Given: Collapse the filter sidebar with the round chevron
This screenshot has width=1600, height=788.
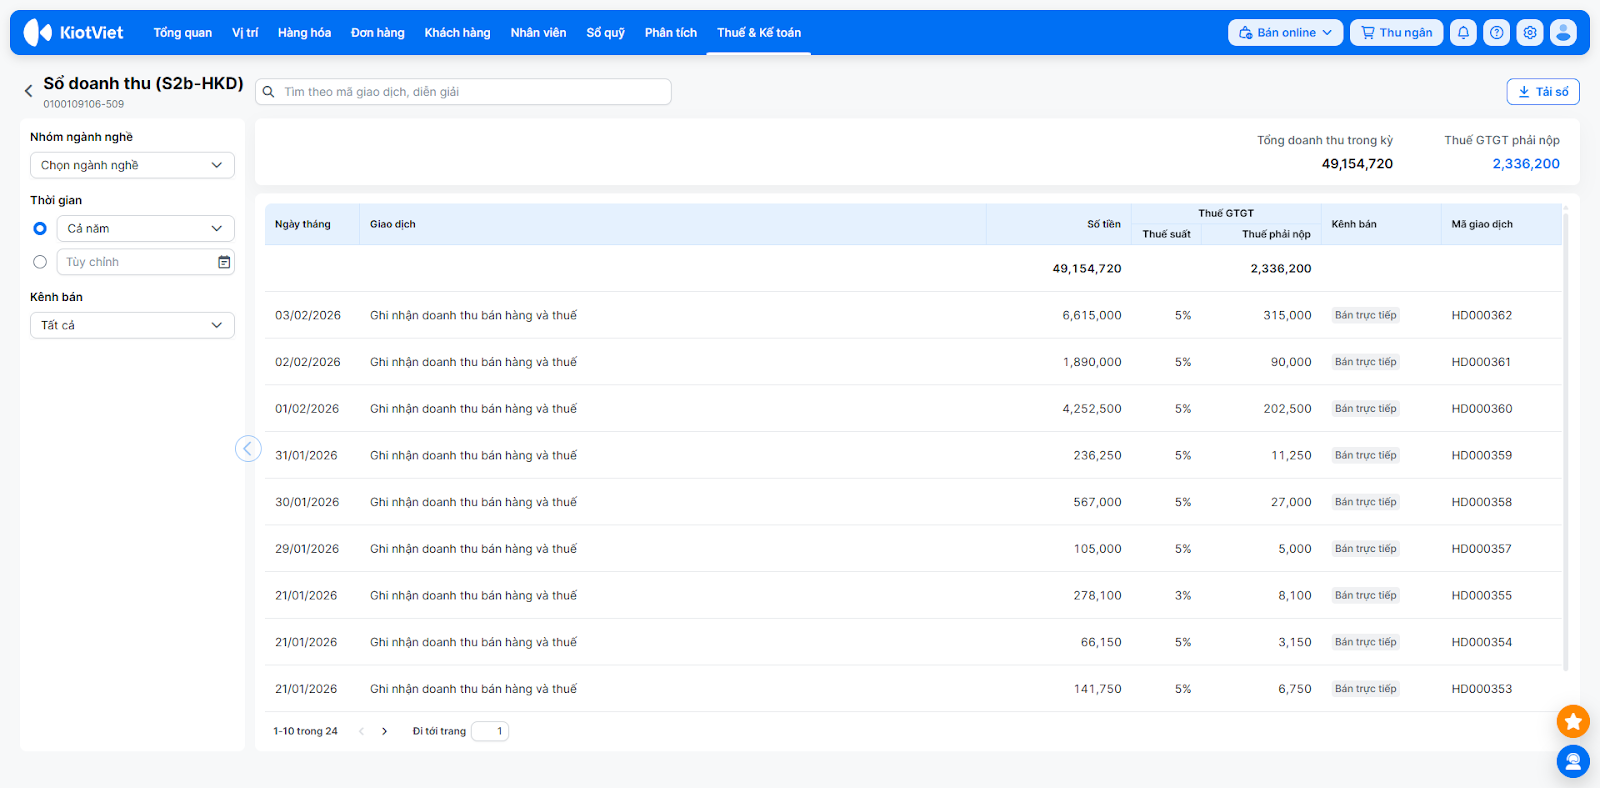Looking at the screenshot, I should pos(248,449).
